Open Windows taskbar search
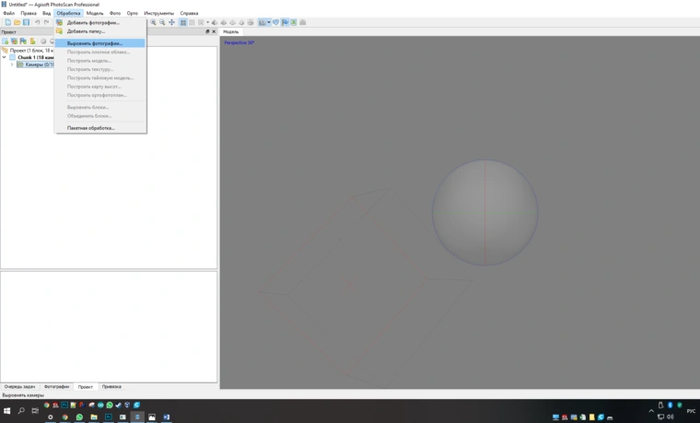Screen dimensions: 700x423 click(x=21, y=411)
